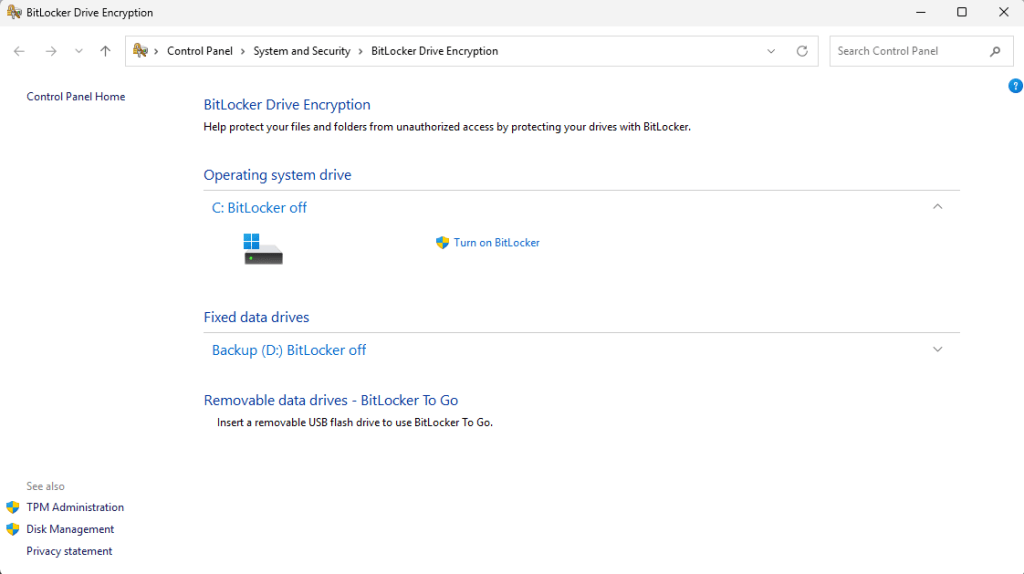1024x574 pixels.
Task: Click the shield icon next to Disk Management
Action: [x=13, y=529]
